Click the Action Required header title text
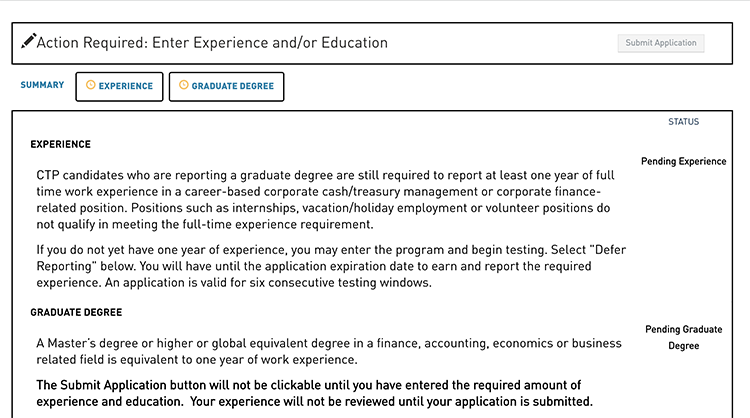 click(x=212, y=43)
